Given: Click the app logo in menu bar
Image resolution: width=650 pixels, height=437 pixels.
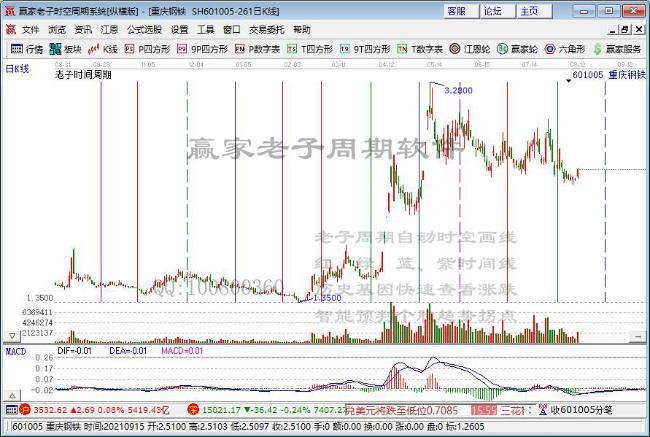Looking at the screenshot, I should pyautogui.click(x=10, y=29).
